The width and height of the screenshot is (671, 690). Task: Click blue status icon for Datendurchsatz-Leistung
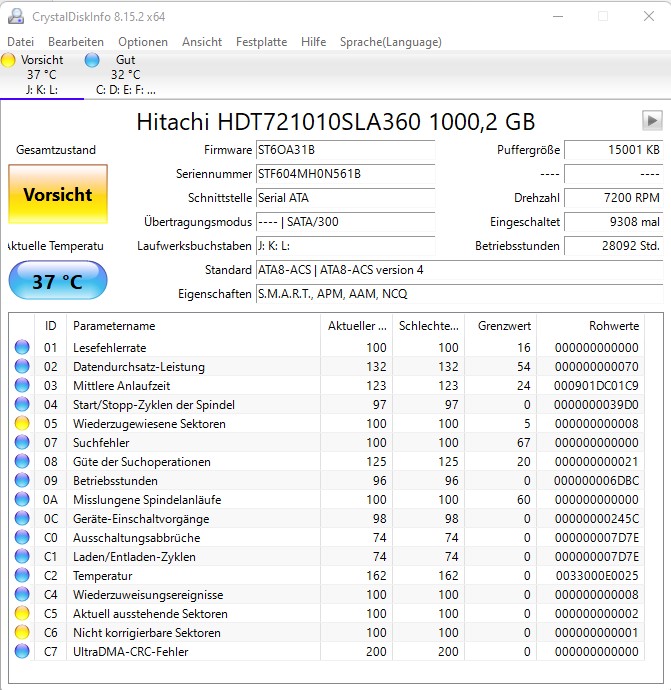tap(22, 366)
